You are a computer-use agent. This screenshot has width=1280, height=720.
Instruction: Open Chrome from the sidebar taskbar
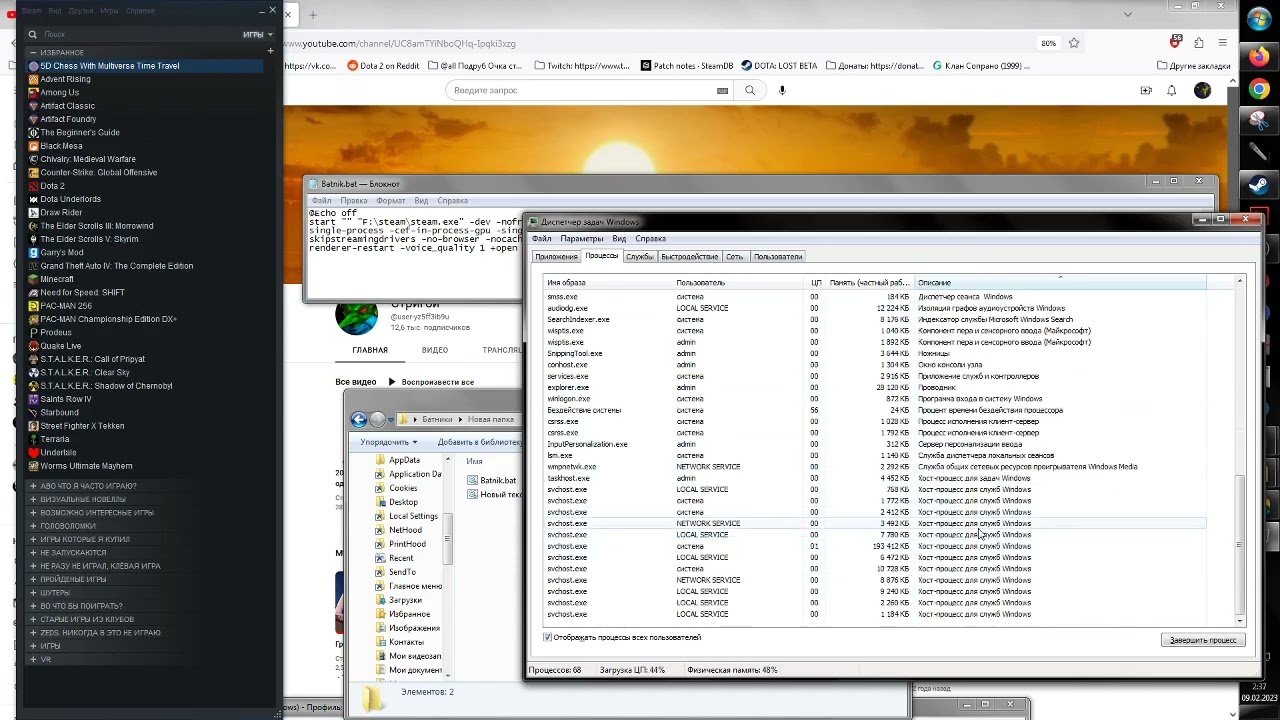[x=1258, y=90]
